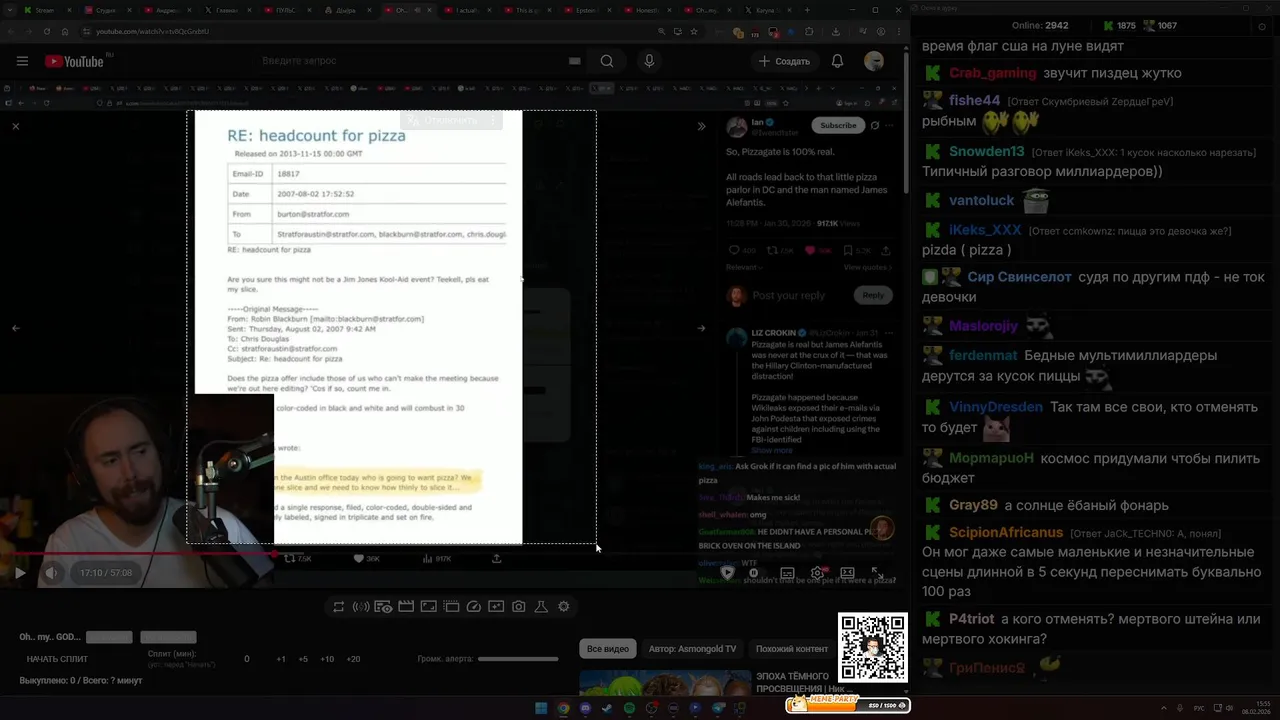
Task: Click the 'НАЧАТЬ СПЛИТ' button
Action: coord(57,659)
